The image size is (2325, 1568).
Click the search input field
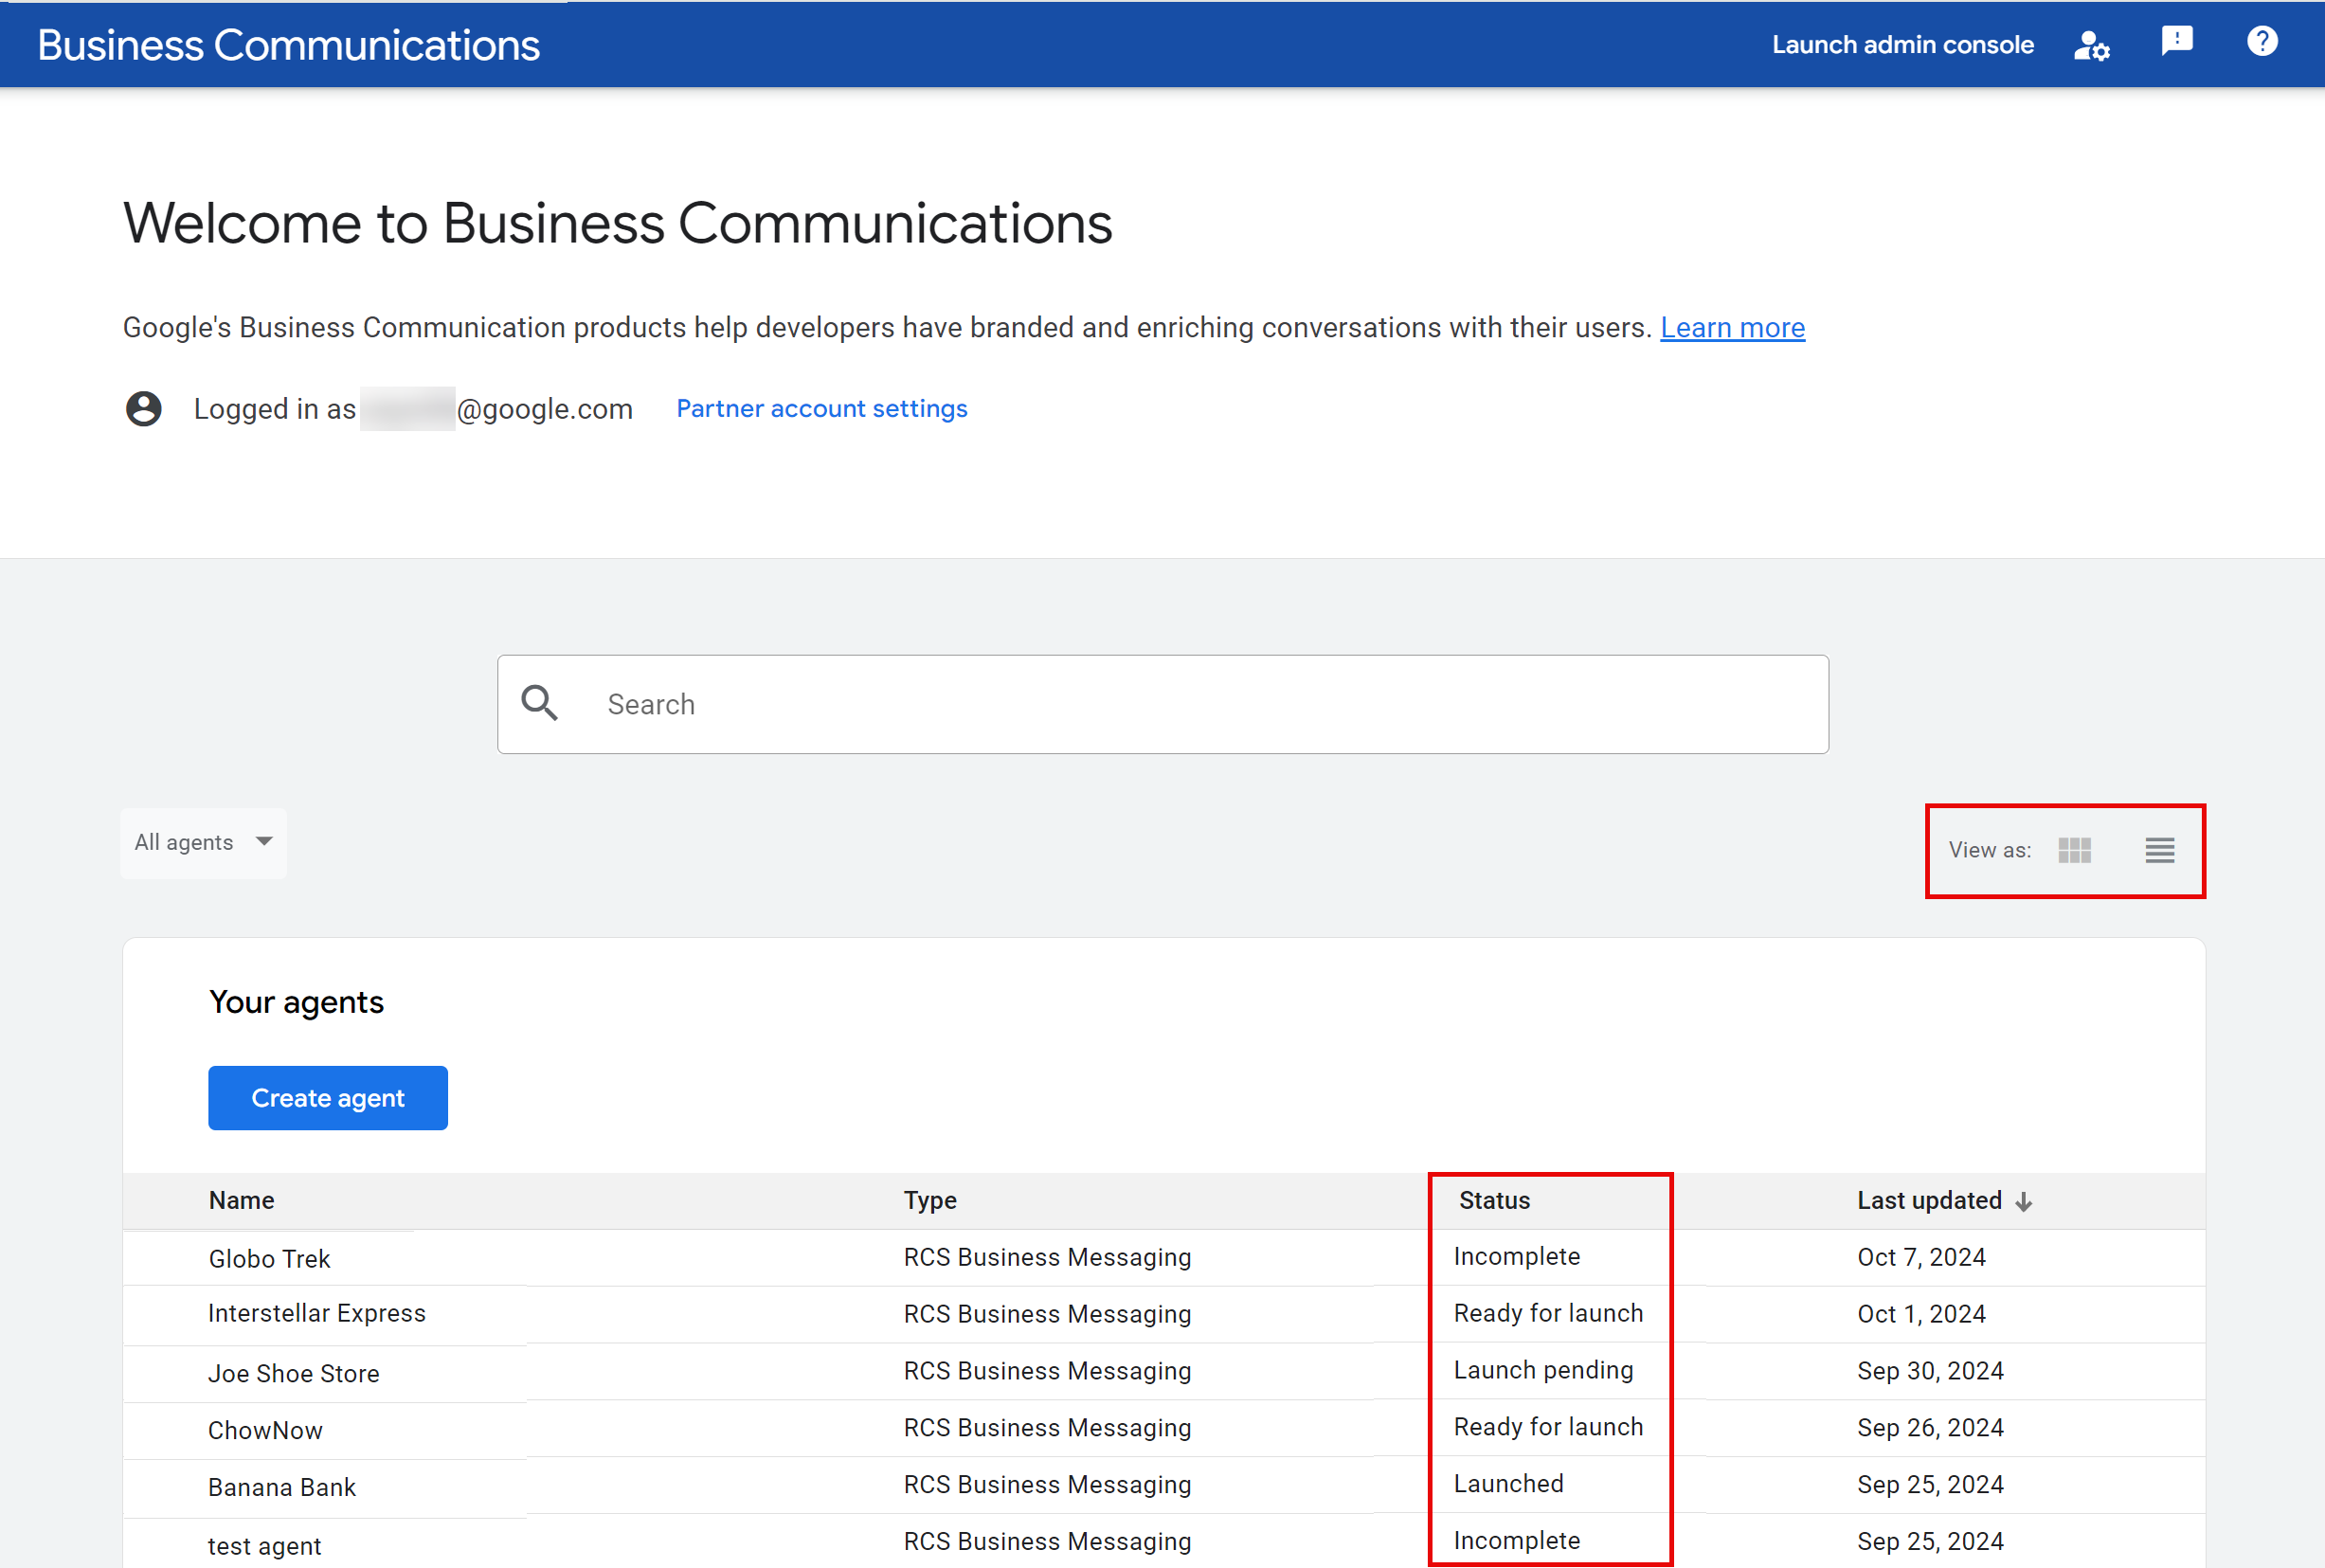coord(1163,704)
